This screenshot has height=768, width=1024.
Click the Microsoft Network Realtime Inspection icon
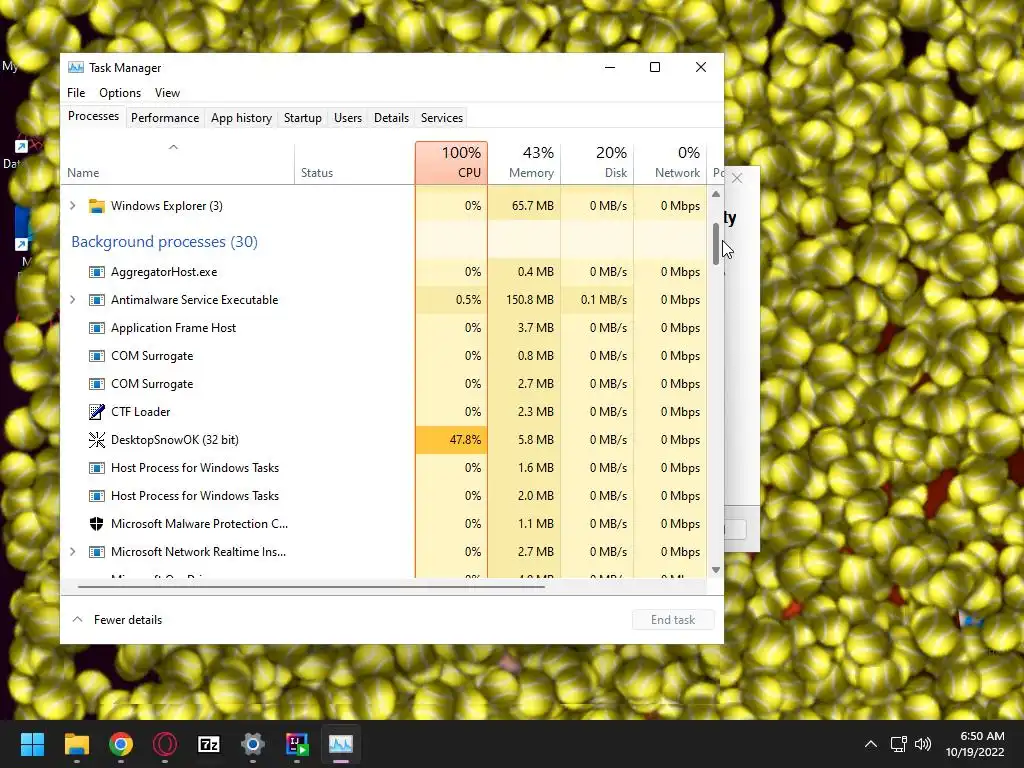click(x=97, y=552)
